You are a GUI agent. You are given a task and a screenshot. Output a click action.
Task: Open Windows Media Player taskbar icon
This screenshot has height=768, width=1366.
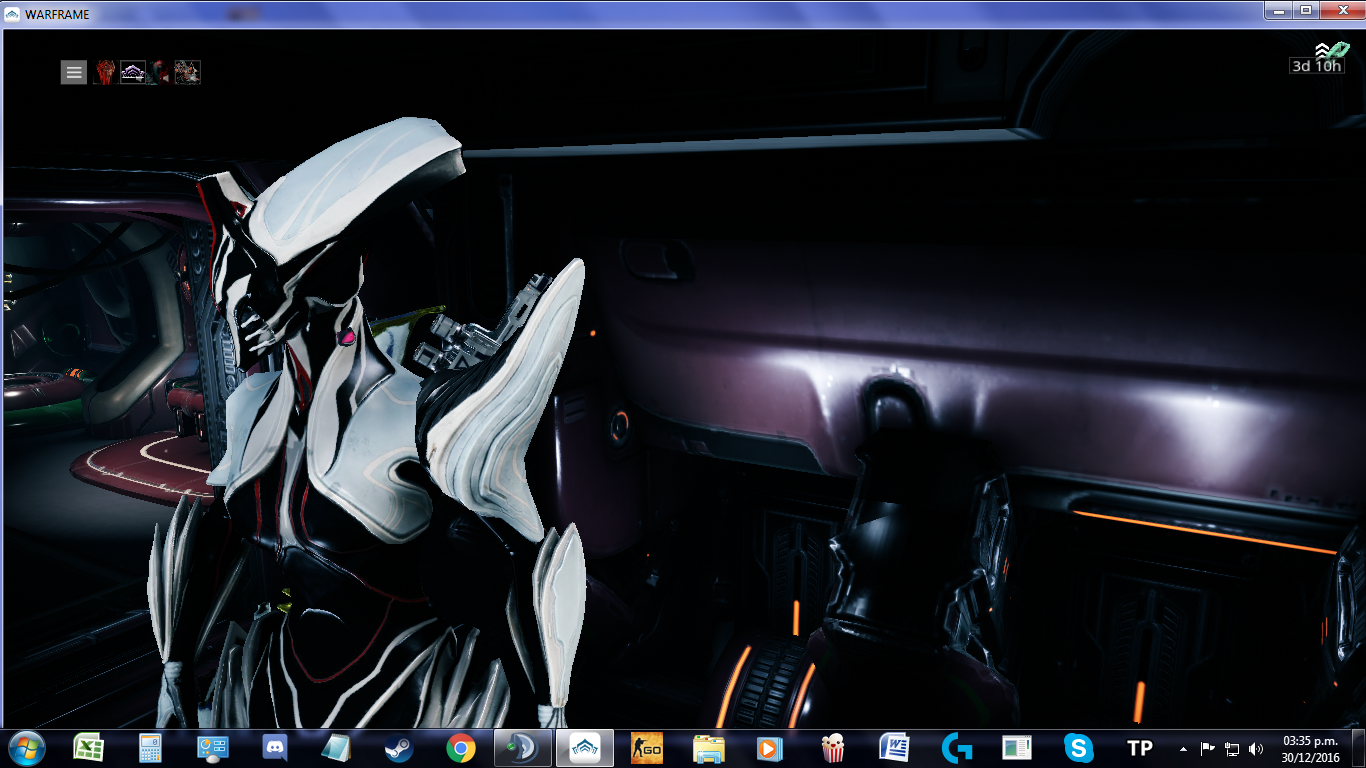click(x=770, y=748)
